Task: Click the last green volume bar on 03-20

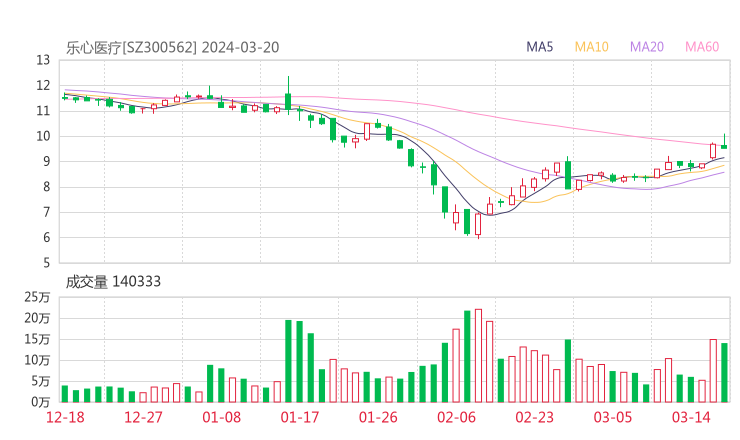Action: point(724,373)
